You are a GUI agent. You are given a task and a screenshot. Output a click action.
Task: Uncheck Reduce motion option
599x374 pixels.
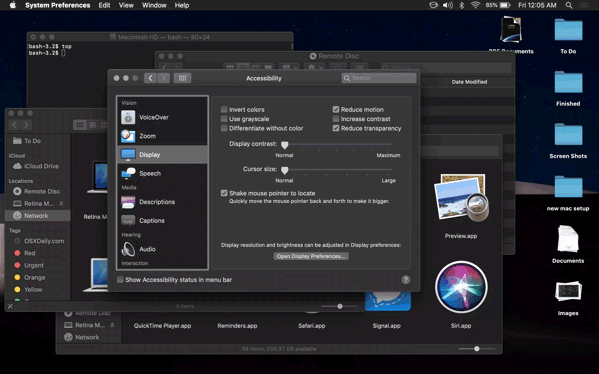point(336,109)
